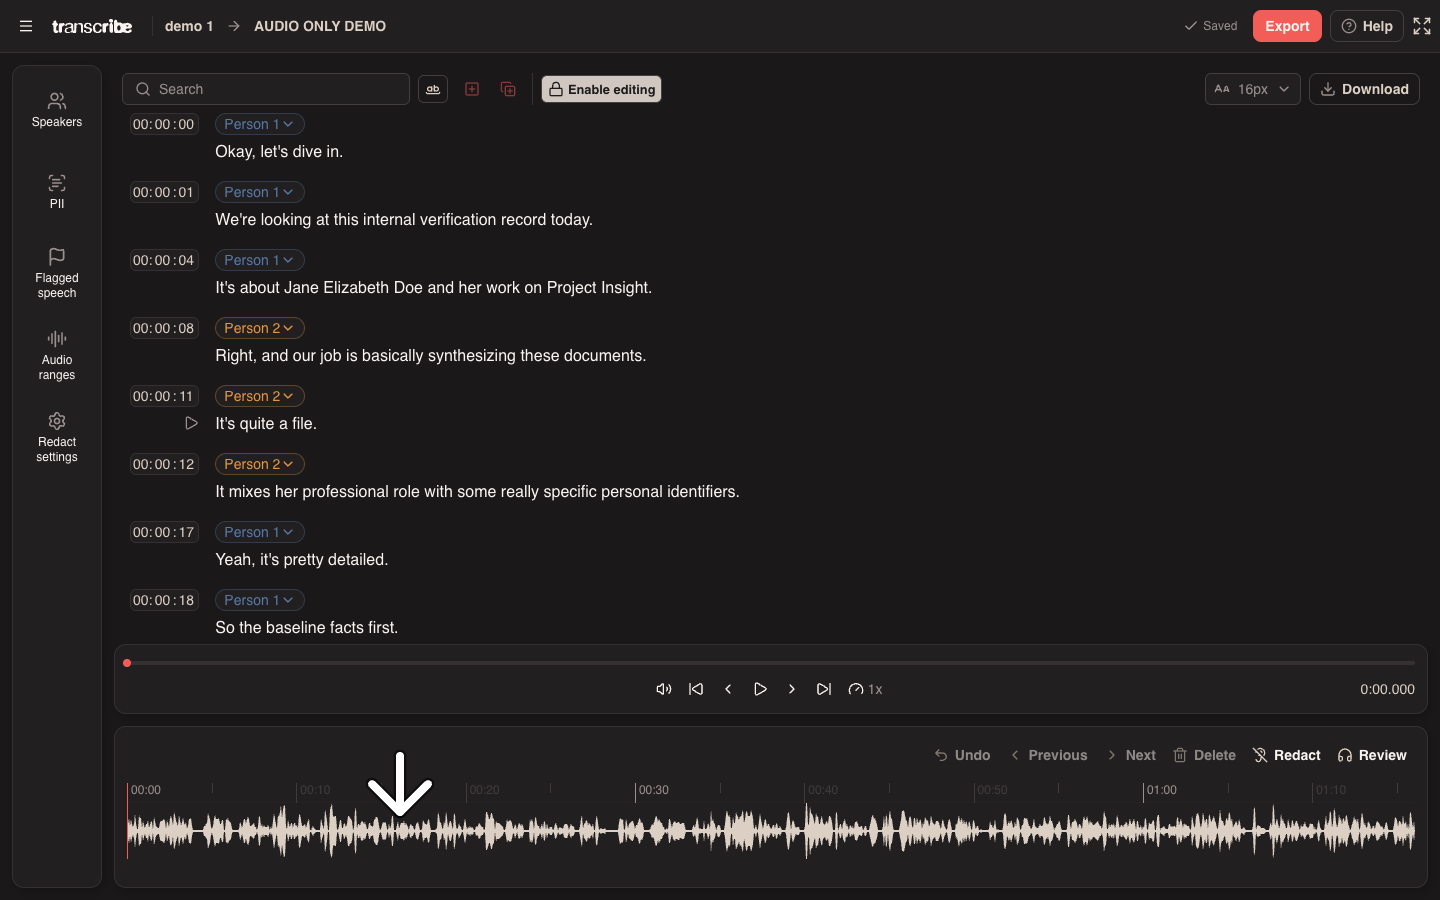This screenshot has height=900, width=1440.
Task: Click the find-and-replace icon next to Search
Action: 433,89
